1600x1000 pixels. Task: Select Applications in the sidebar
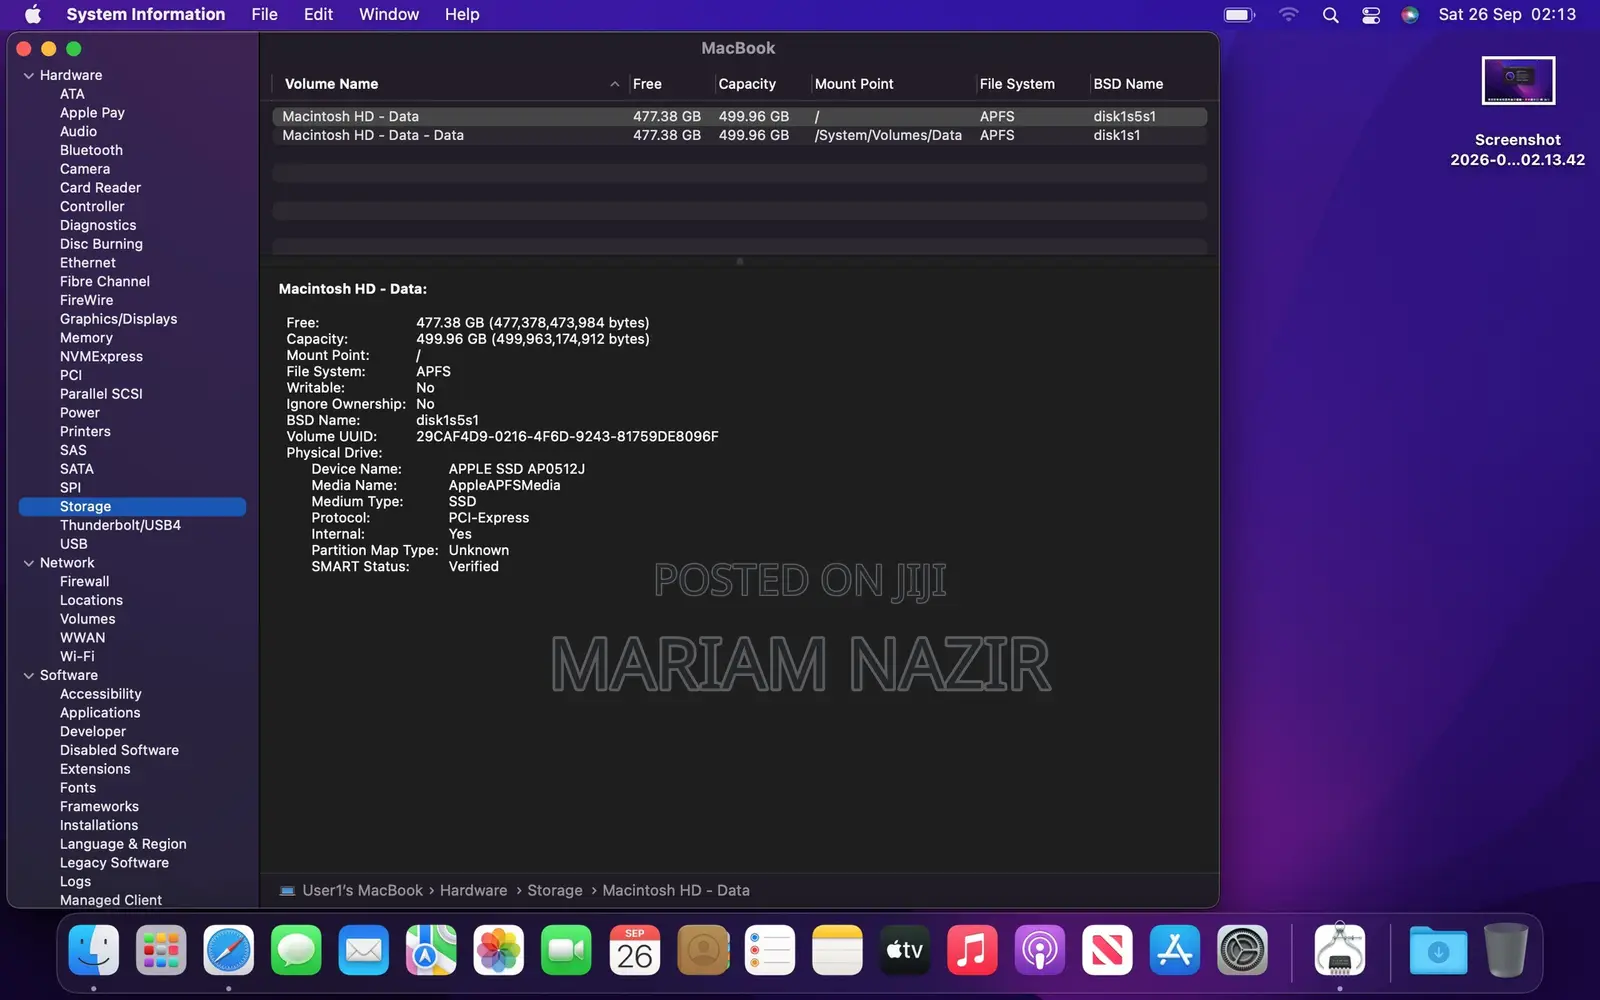100,713
